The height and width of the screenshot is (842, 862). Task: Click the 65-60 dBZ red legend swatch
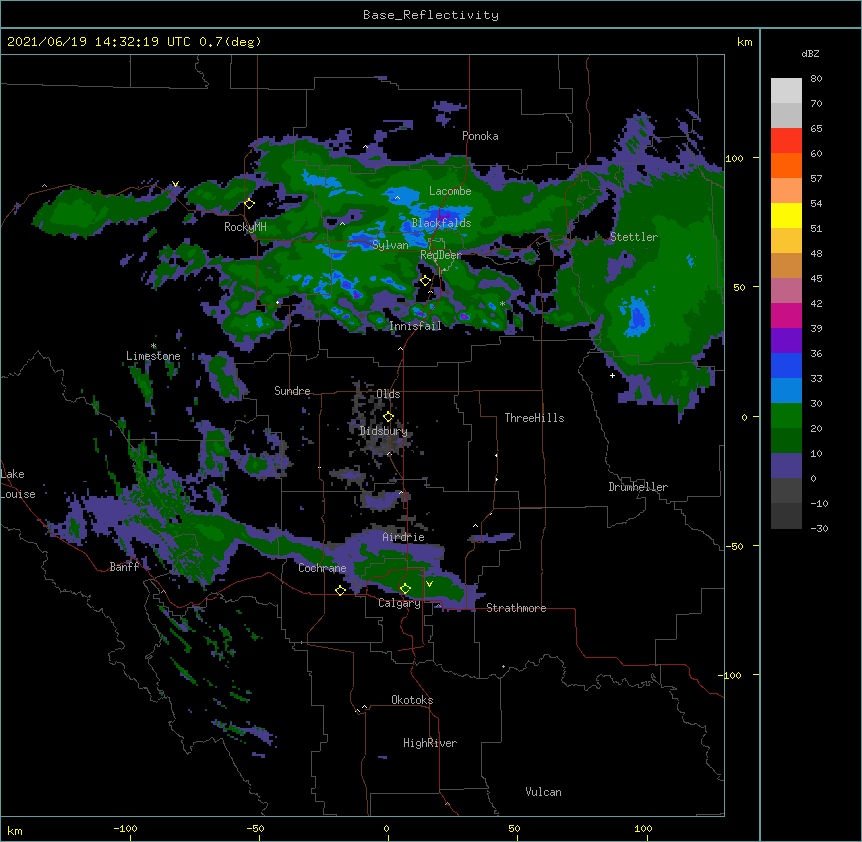pyautogui.click(x=786, y=141)
